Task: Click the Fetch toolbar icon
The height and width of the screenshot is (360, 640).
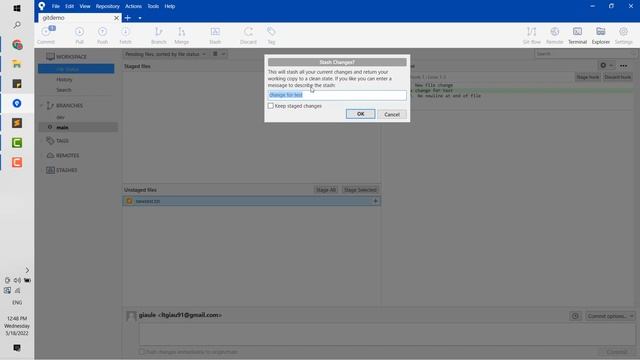Action: tap(125, 35)
